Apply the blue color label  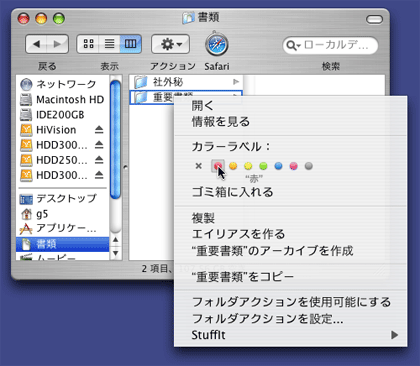(278, 166)
